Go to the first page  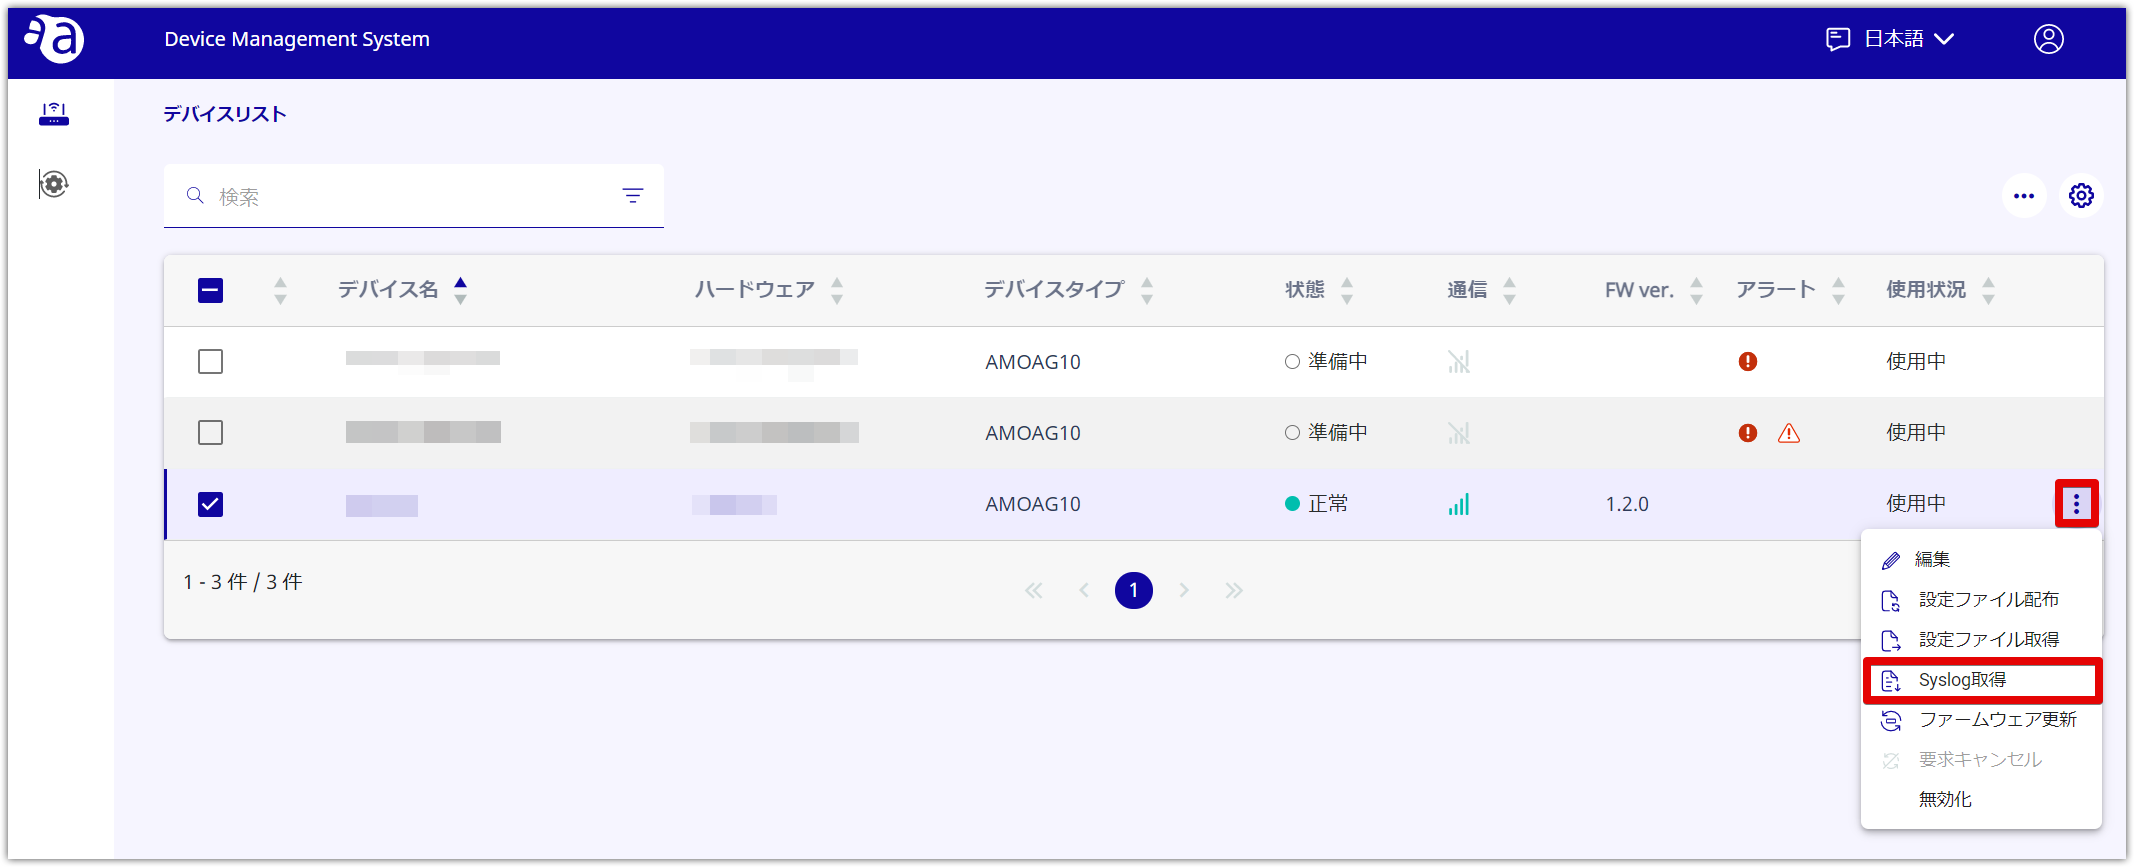click(x=1034, y=591)
